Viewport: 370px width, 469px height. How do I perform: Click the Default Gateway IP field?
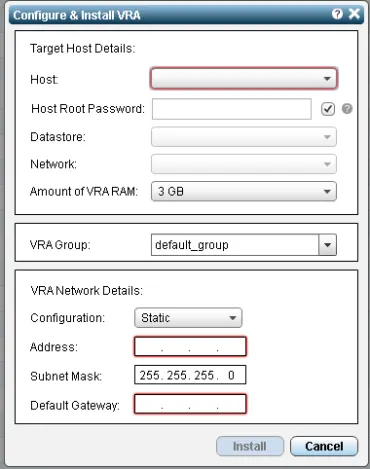[190, 404]
